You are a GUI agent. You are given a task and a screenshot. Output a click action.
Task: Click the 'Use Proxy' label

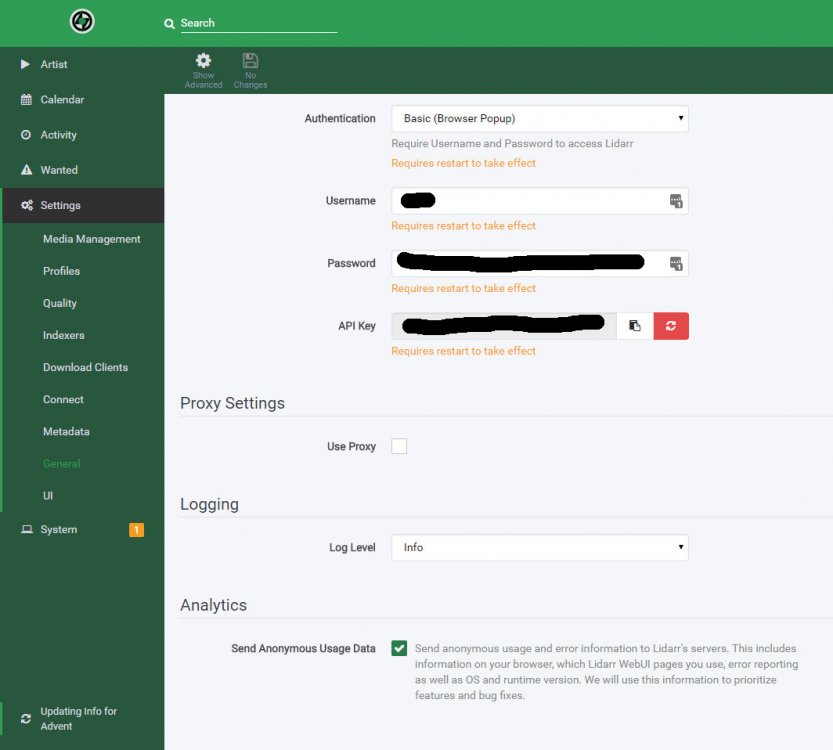tap(351, 447)
